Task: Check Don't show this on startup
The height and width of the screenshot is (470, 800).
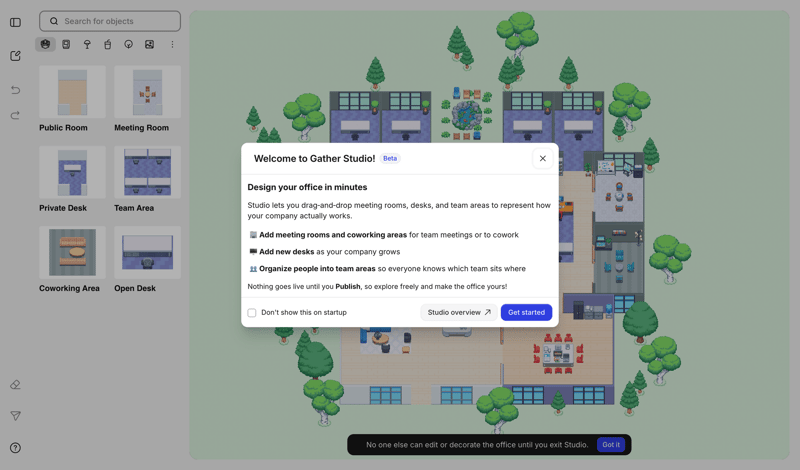Action: coord(252,312)
